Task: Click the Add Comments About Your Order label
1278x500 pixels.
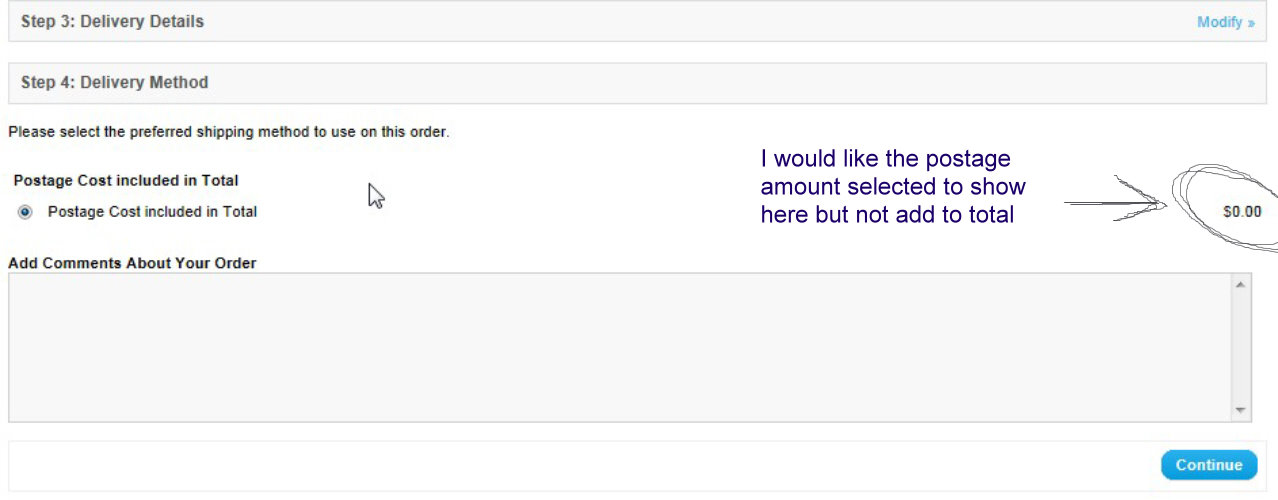Action: point(132,263)
